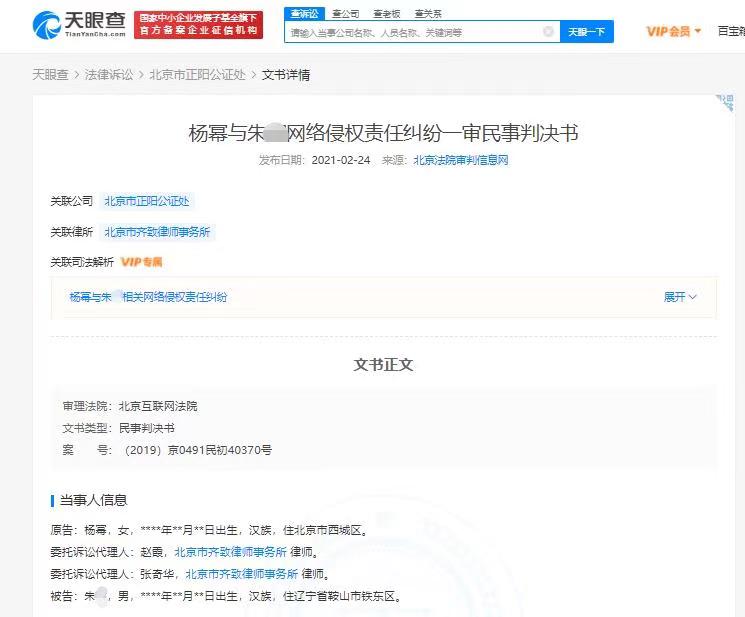
Task: Click the 关联公司 label
Action: [x=71, y=201]
